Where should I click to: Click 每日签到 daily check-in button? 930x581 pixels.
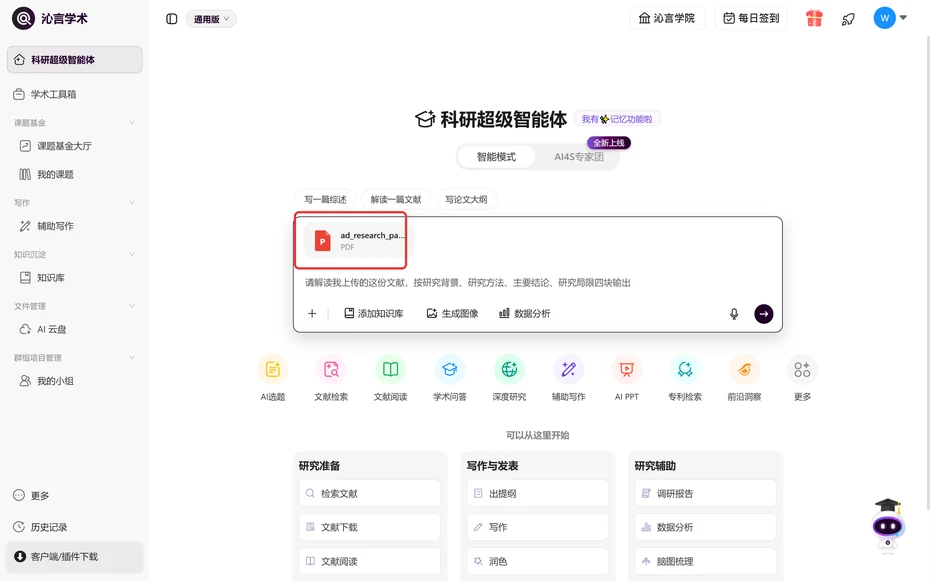(751, 18)
